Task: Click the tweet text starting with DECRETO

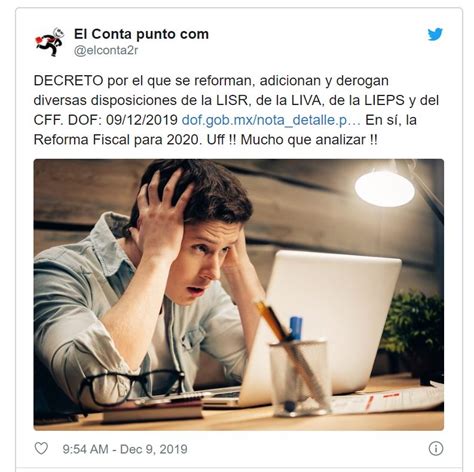Action: coord(236,110)
